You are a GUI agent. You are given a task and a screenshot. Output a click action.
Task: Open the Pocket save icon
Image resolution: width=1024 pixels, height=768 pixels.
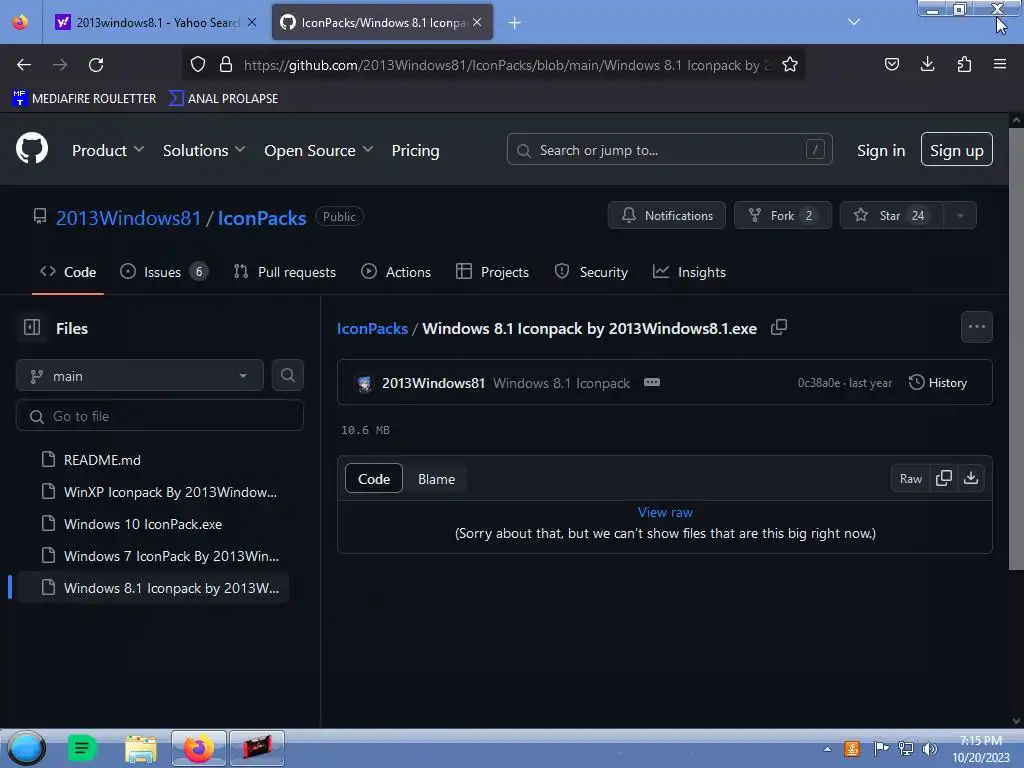click(891, 64)
